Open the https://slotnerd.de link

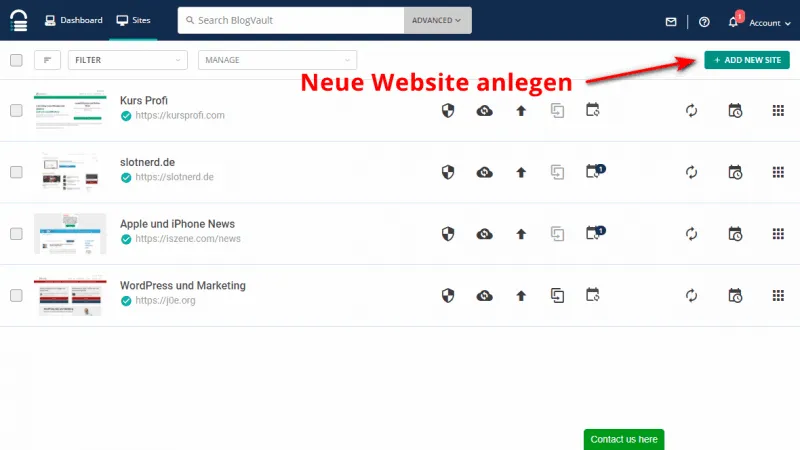coord(174,177)
